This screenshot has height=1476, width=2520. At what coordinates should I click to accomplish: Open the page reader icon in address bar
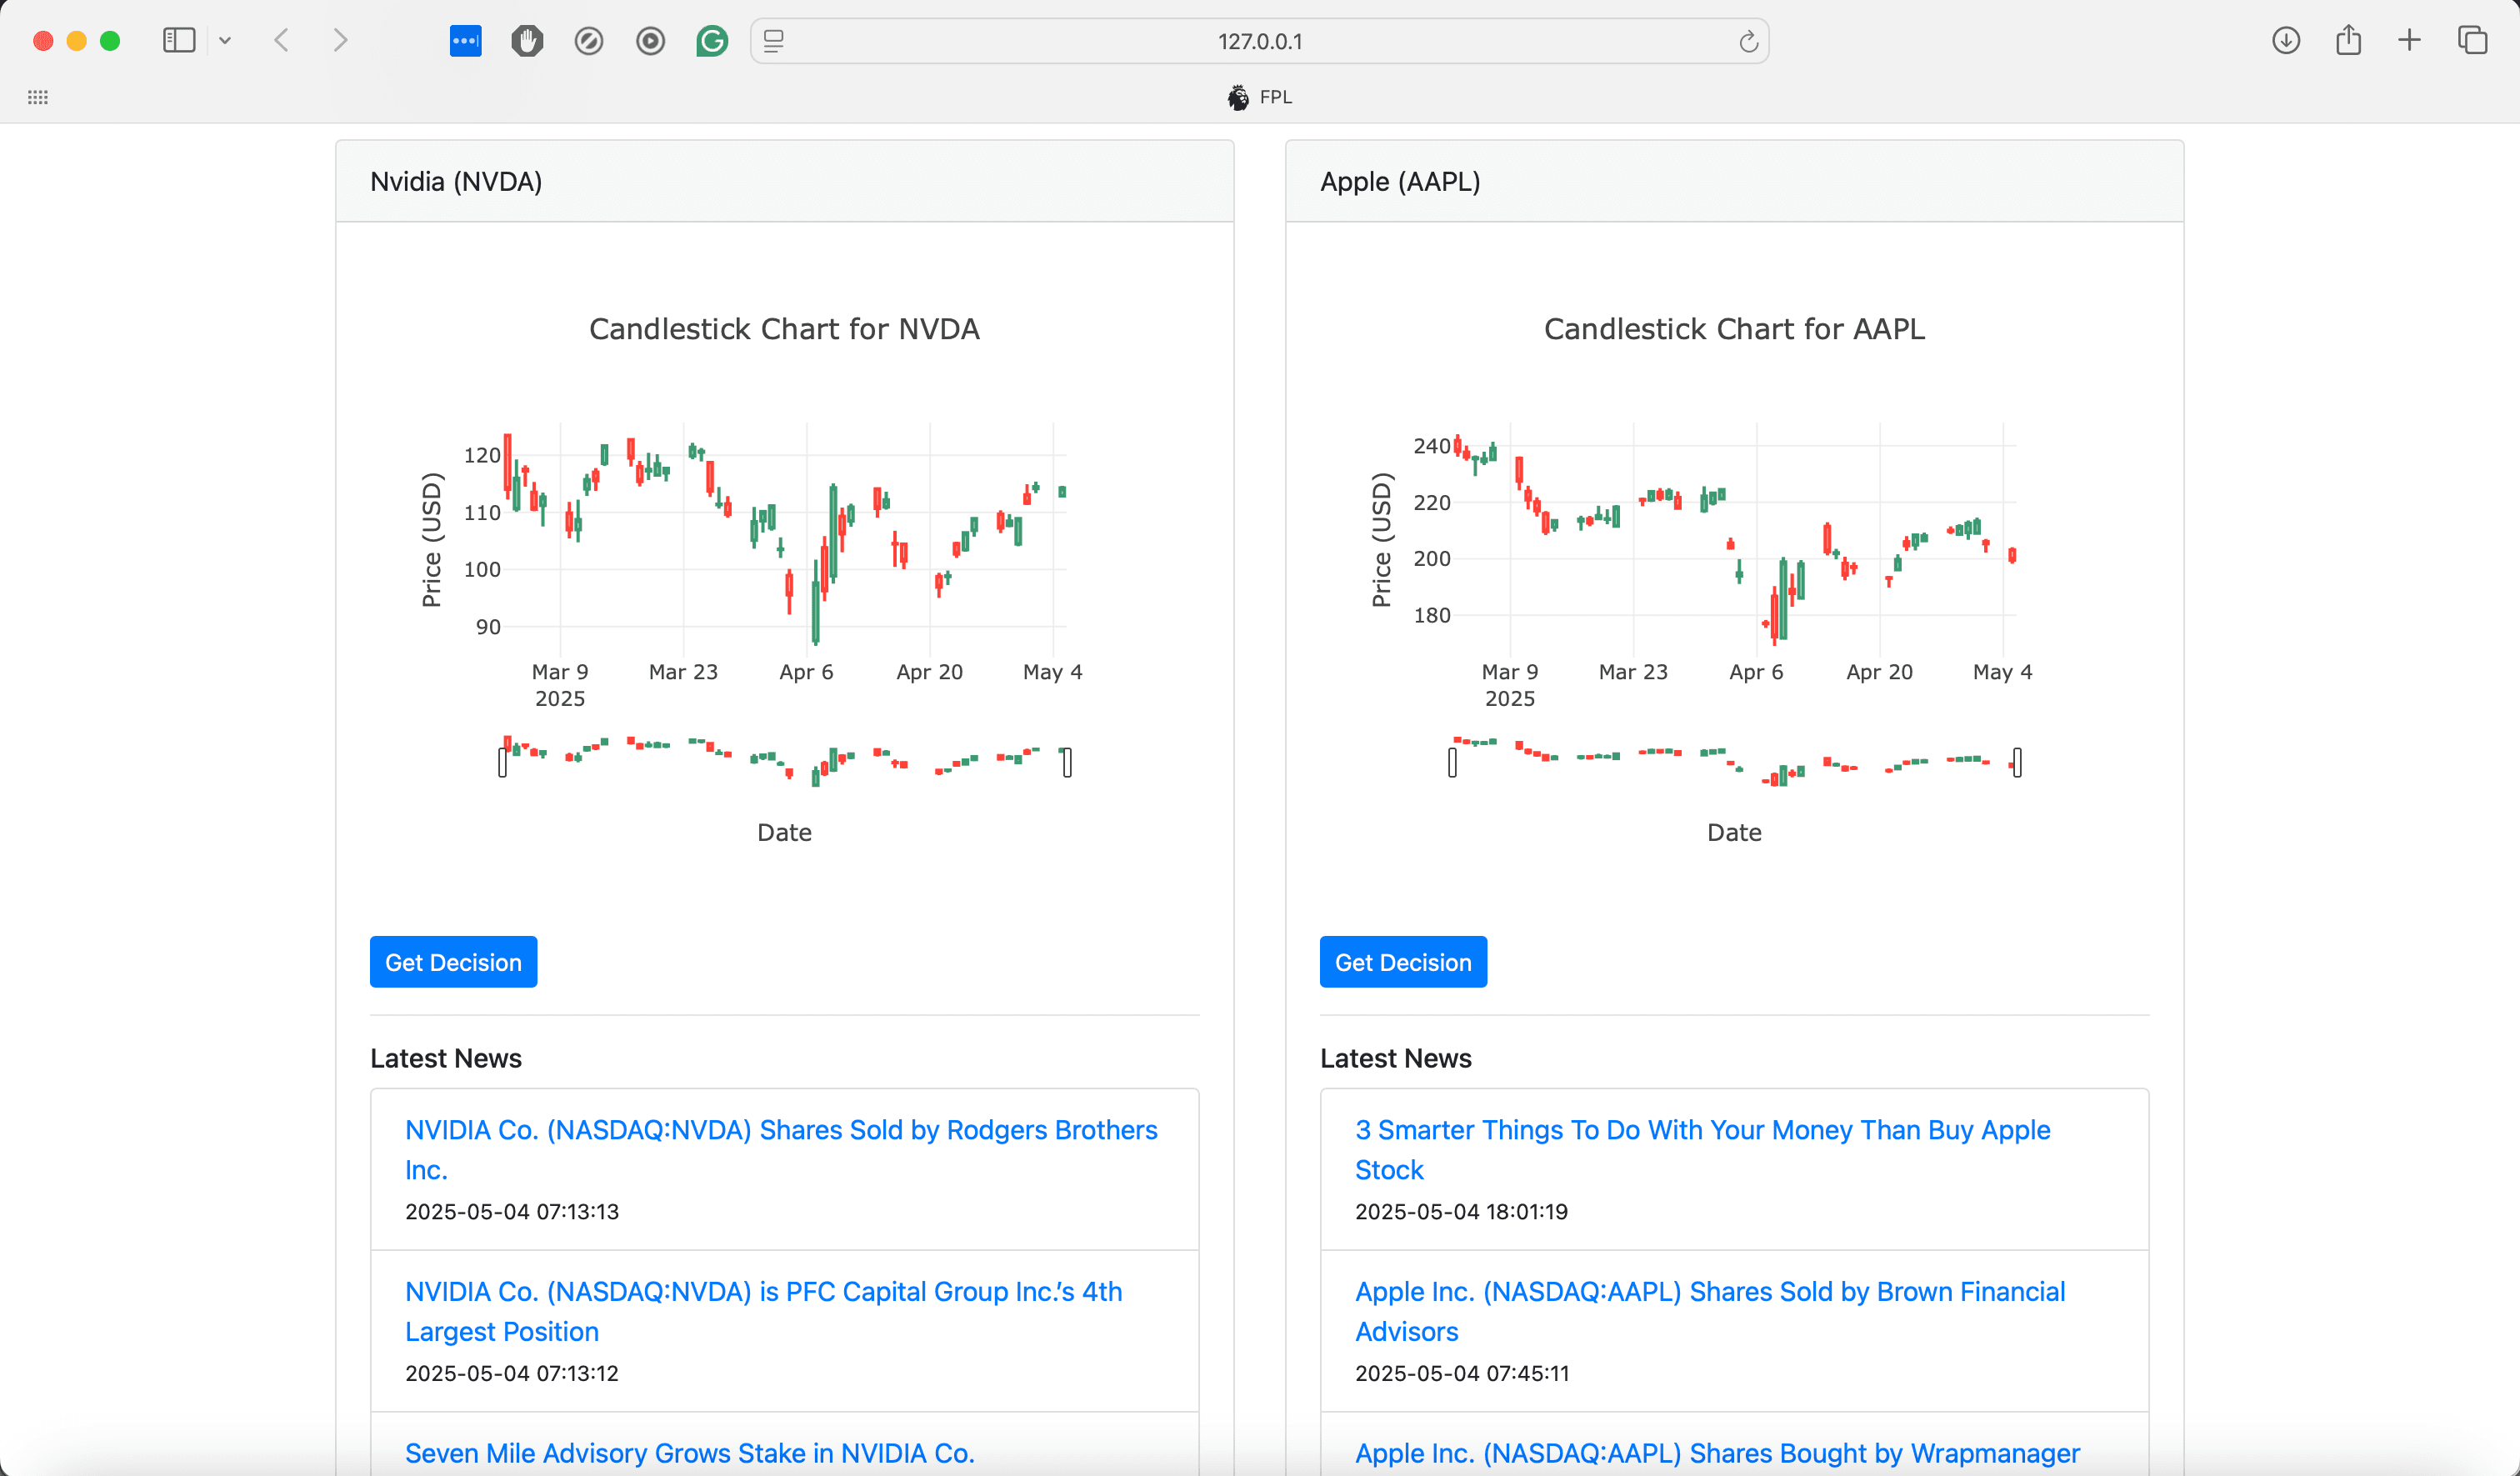tap(773, 41)
